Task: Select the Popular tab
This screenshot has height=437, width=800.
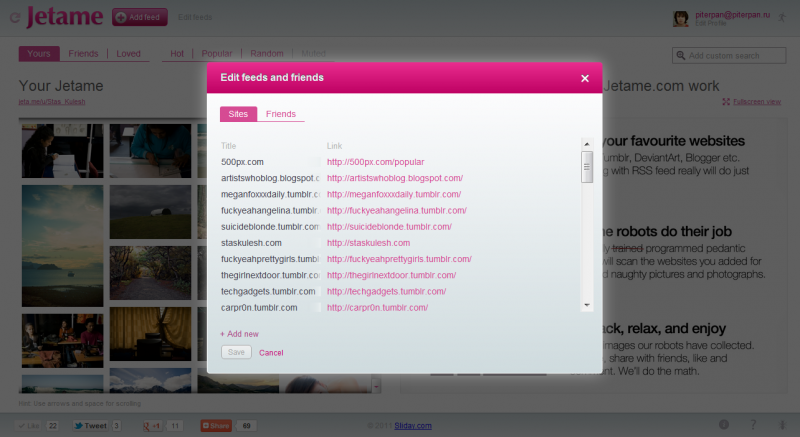Action: [217, 54]
